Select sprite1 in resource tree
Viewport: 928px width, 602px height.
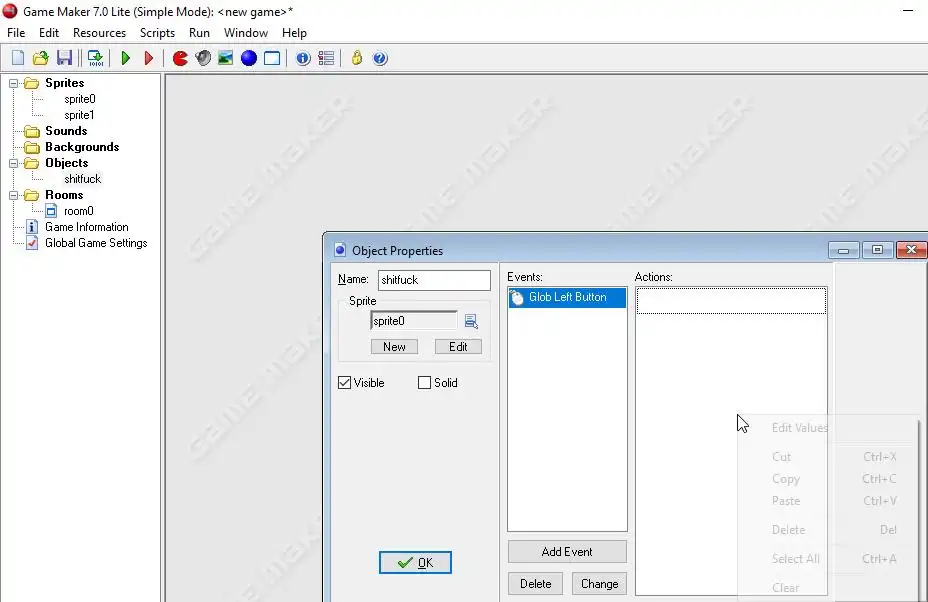tap(79, 115)
